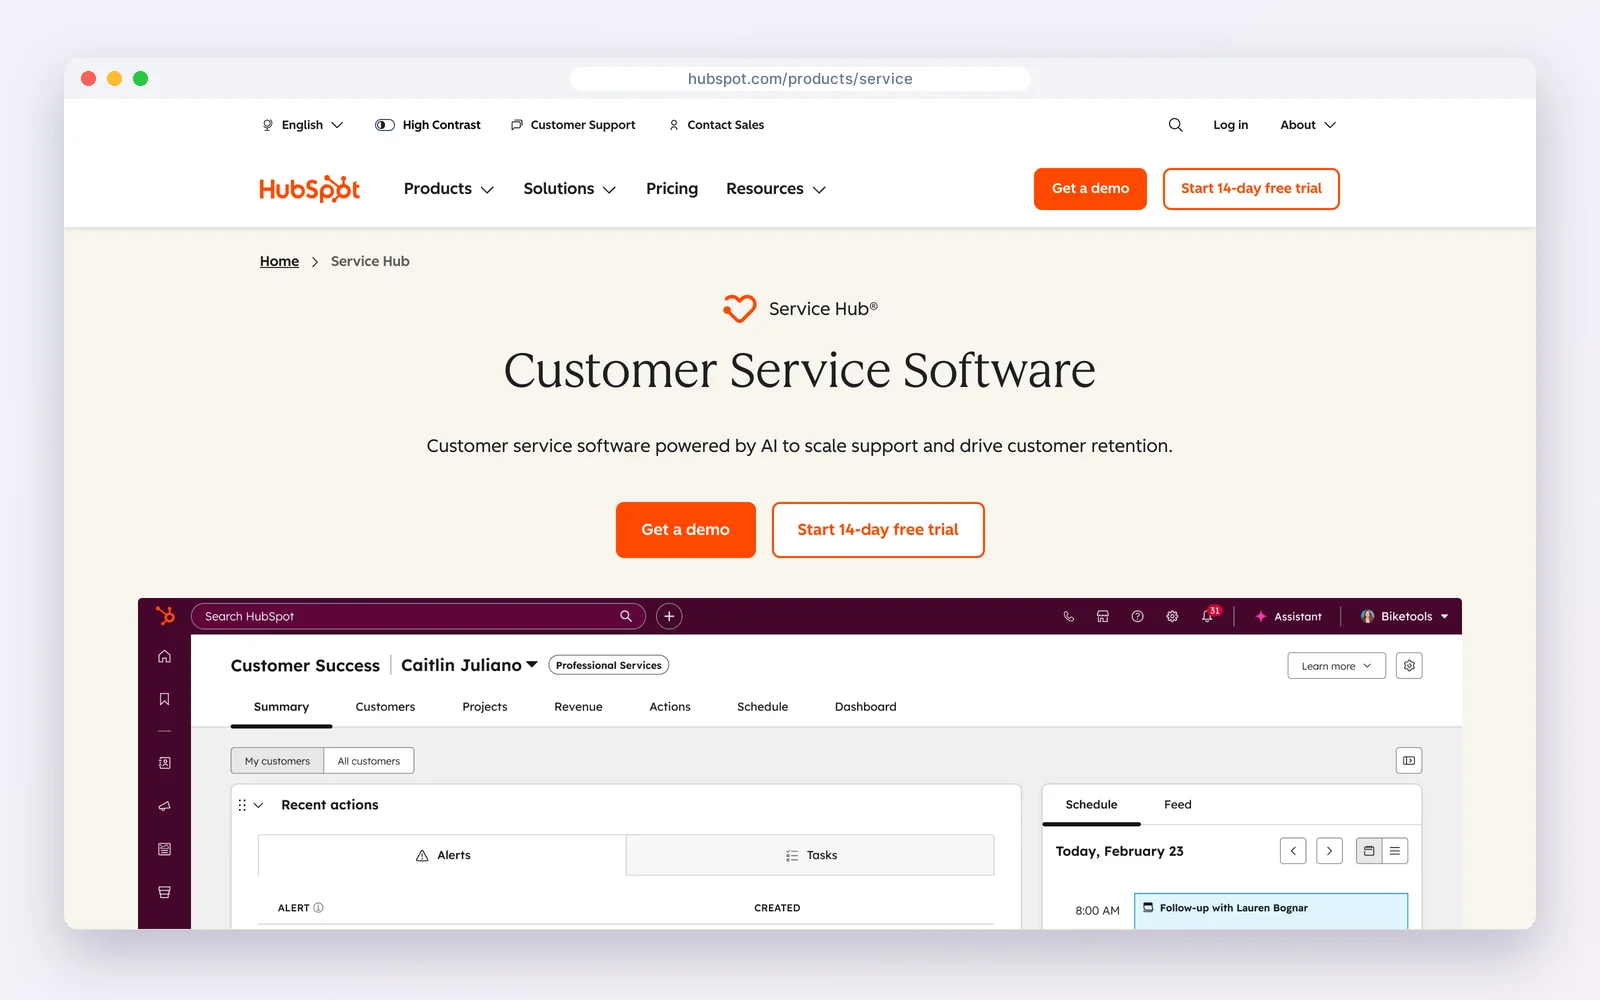1600x1000 pixels.
Task: Click the side panel layout icon
Action: [x=1409, y=761]
